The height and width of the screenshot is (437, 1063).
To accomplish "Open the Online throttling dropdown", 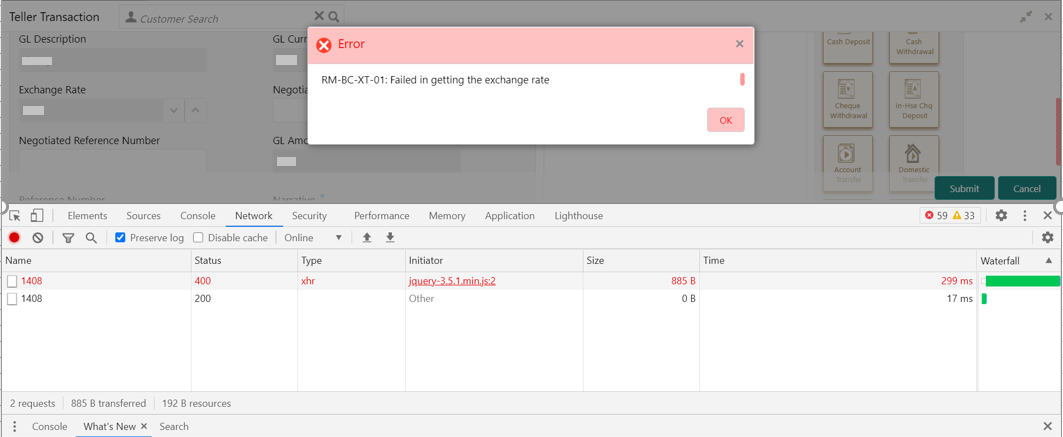I will point(313,238).
